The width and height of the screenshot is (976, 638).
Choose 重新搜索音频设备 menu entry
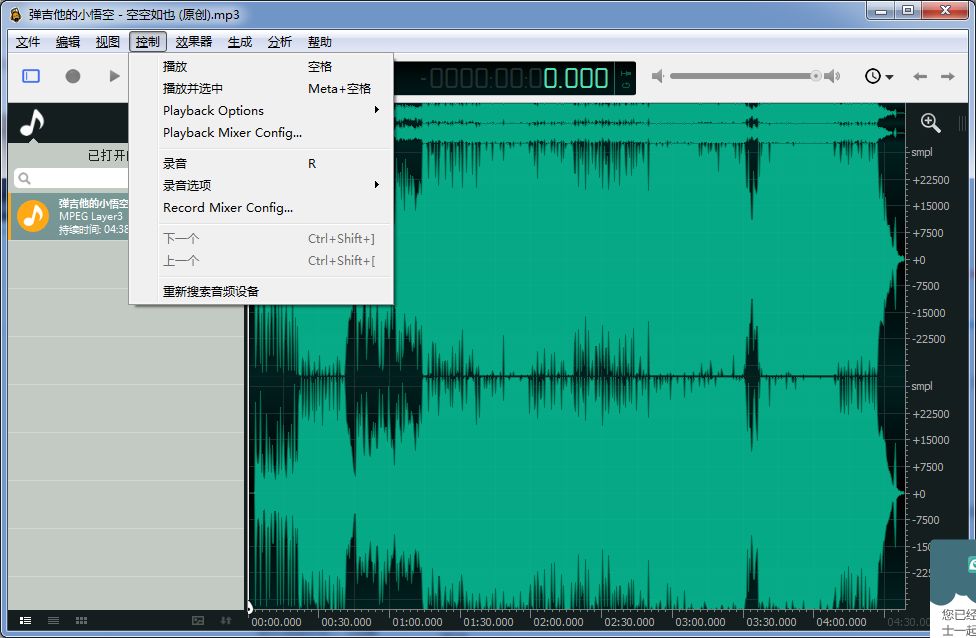tap(261, 291)
